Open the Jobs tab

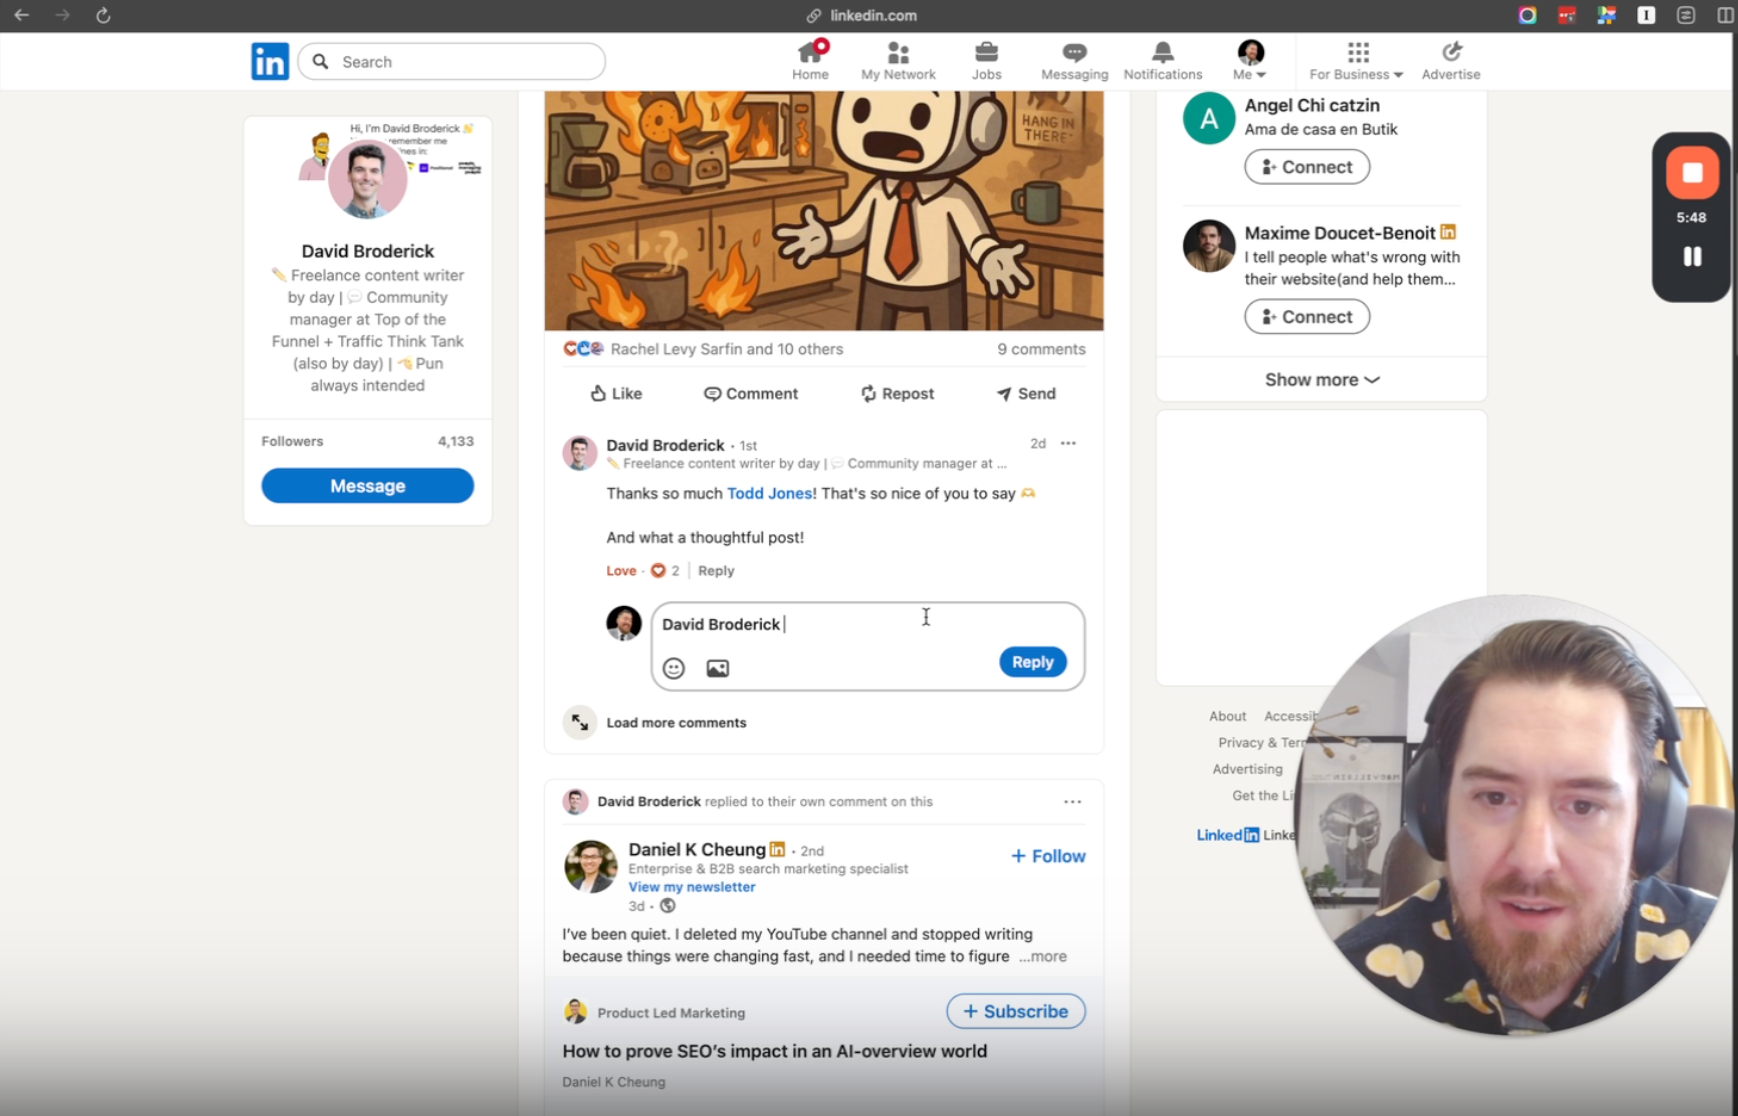986,61
